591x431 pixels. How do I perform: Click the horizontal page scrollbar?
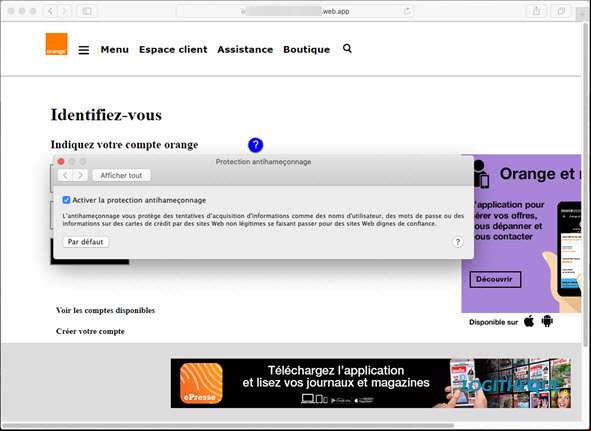click(228, 426)
